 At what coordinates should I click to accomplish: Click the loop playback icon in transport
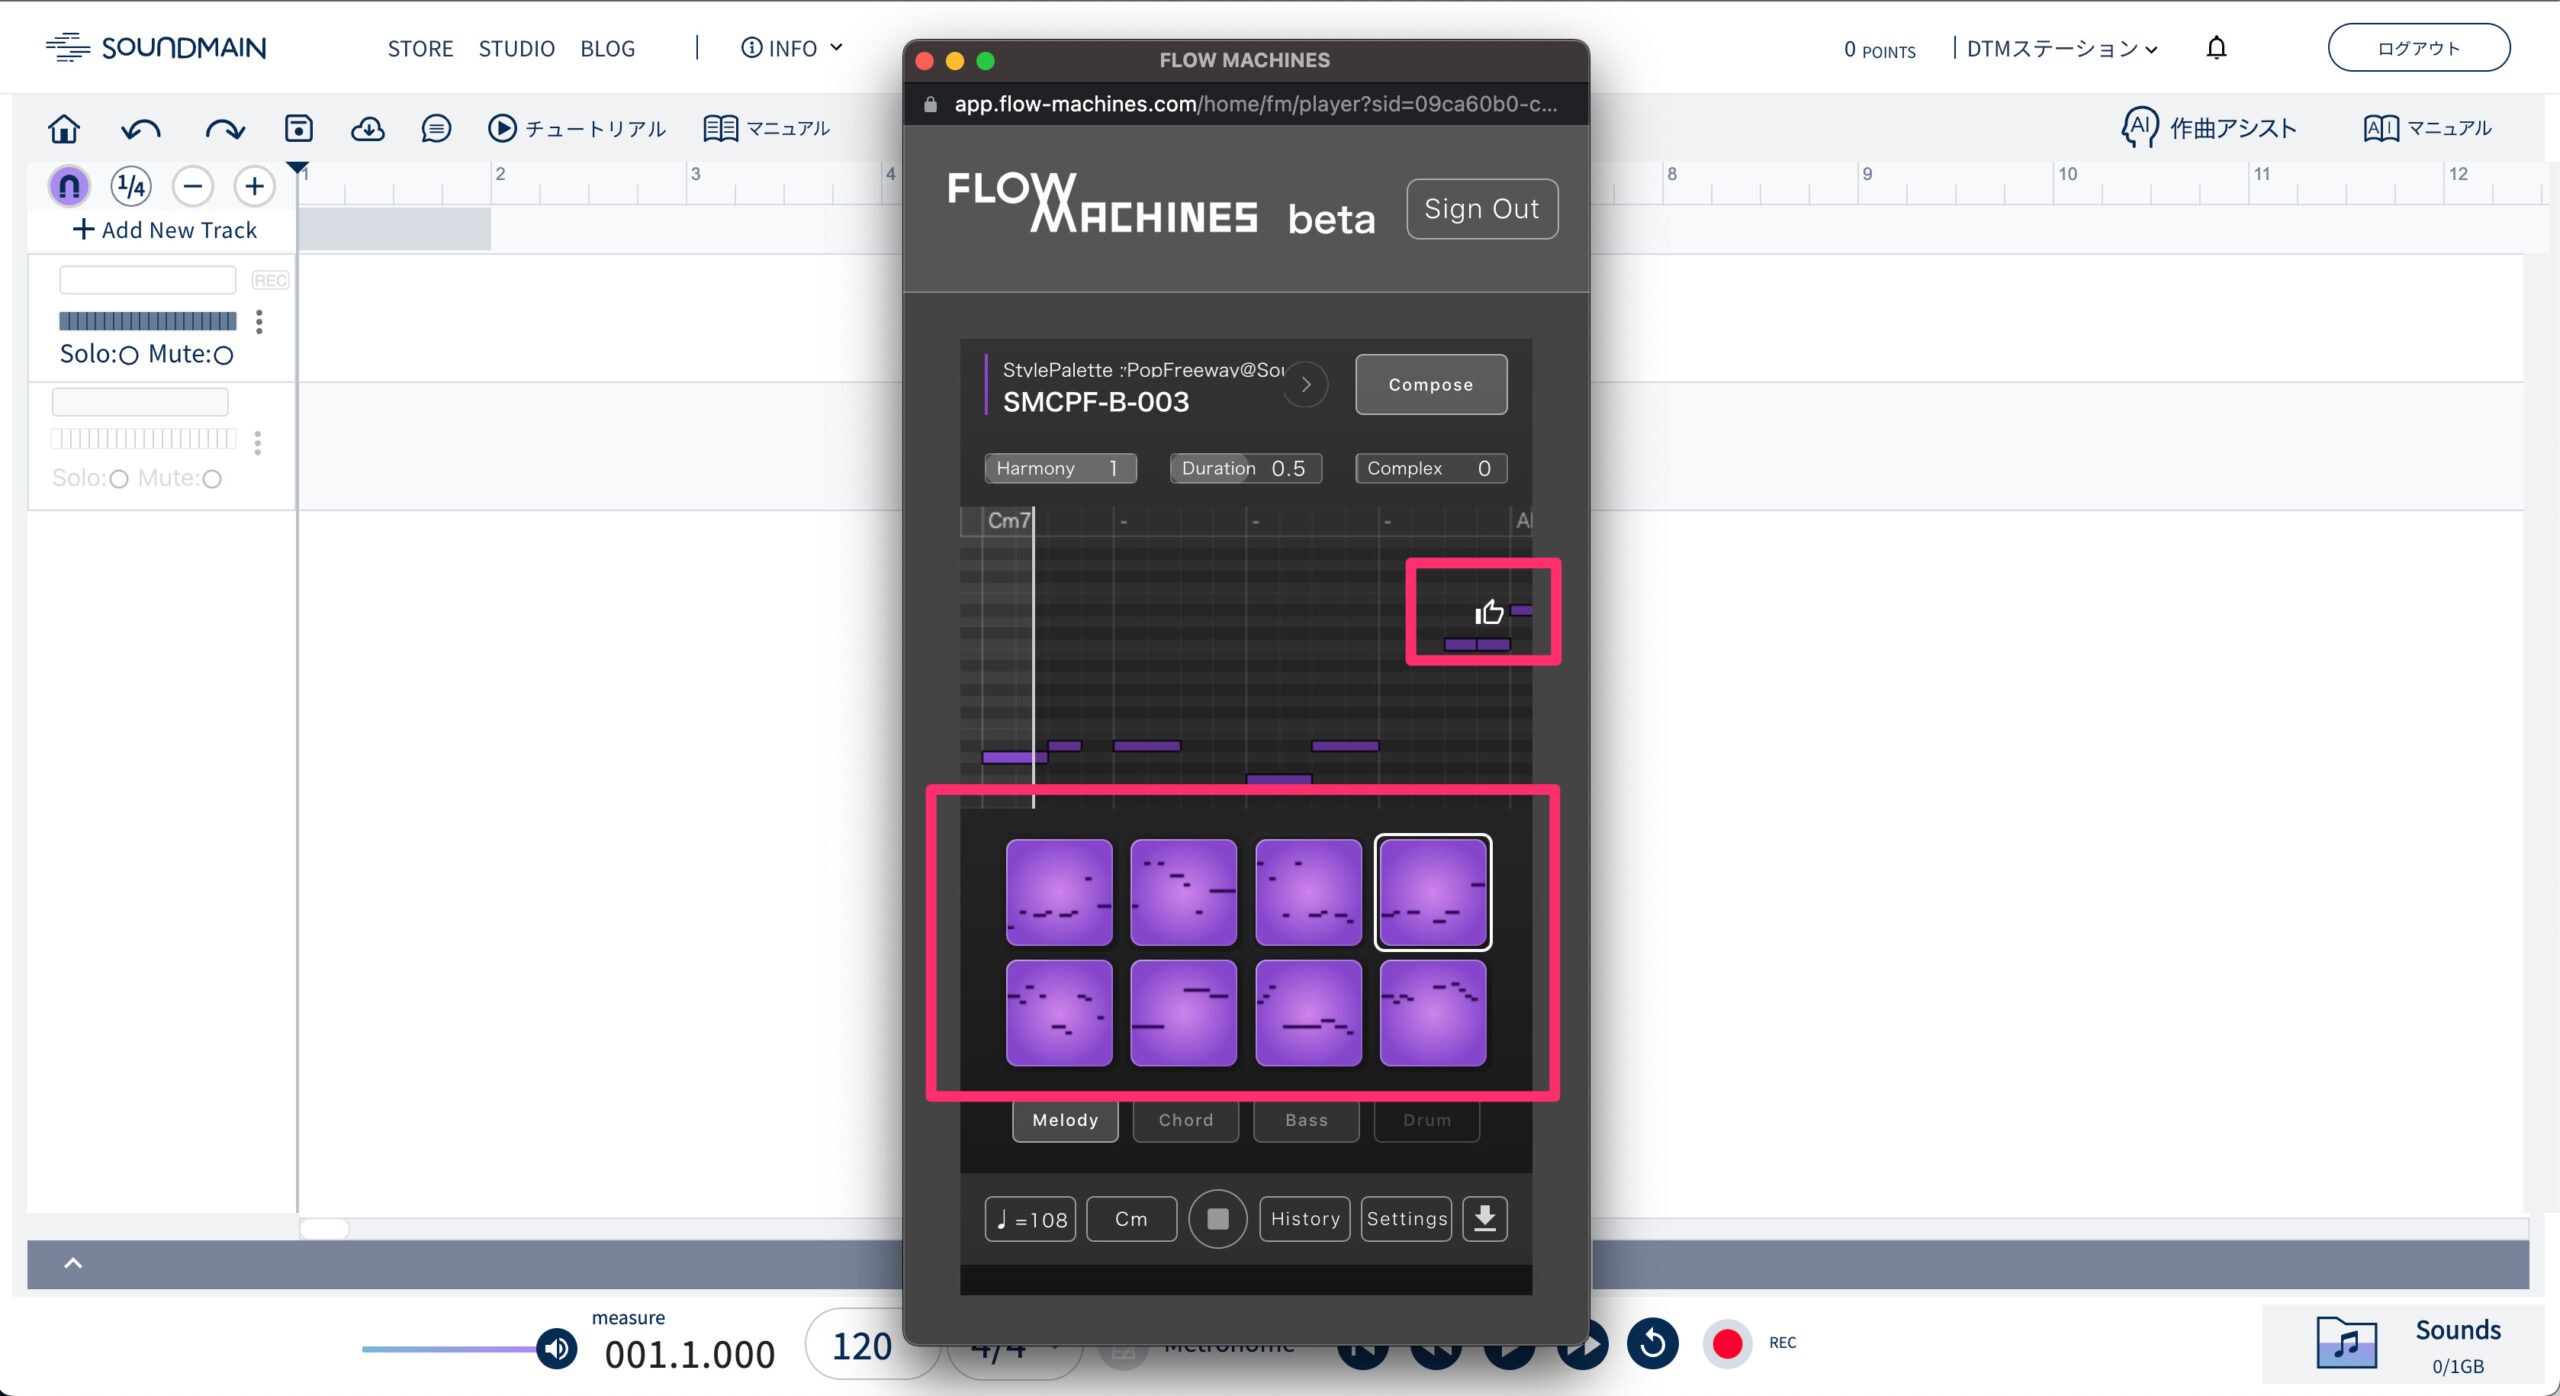point(1653,1343)
